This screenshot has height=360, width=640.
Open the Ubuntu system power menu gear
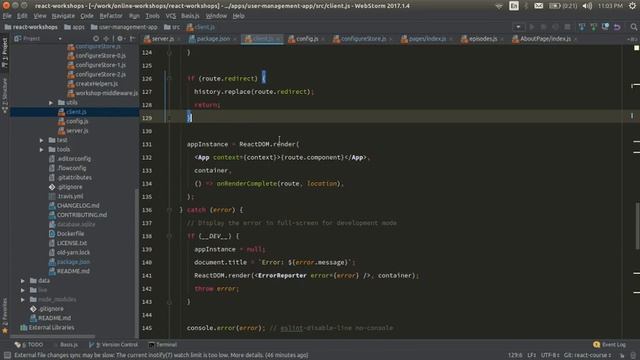pos(632,6)
